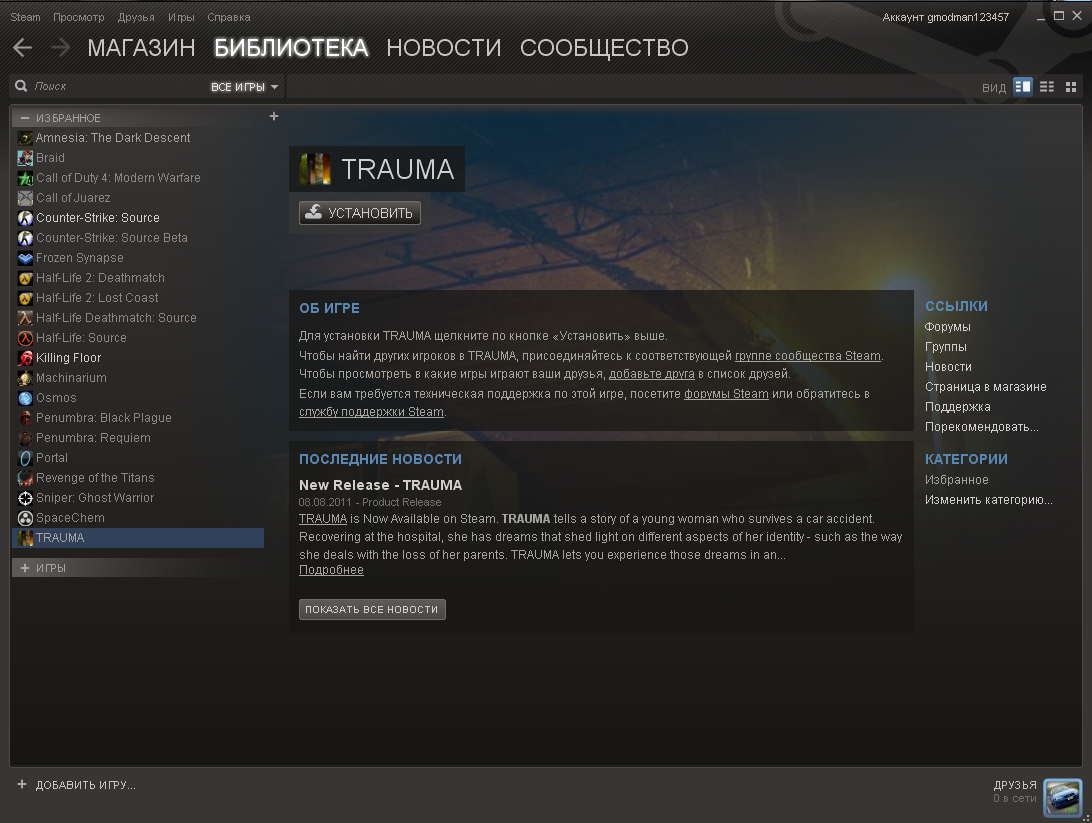Click Call of Duty 4 game icon
The height and width of the screenshot is (823, 1092).
tap(25, 178)
